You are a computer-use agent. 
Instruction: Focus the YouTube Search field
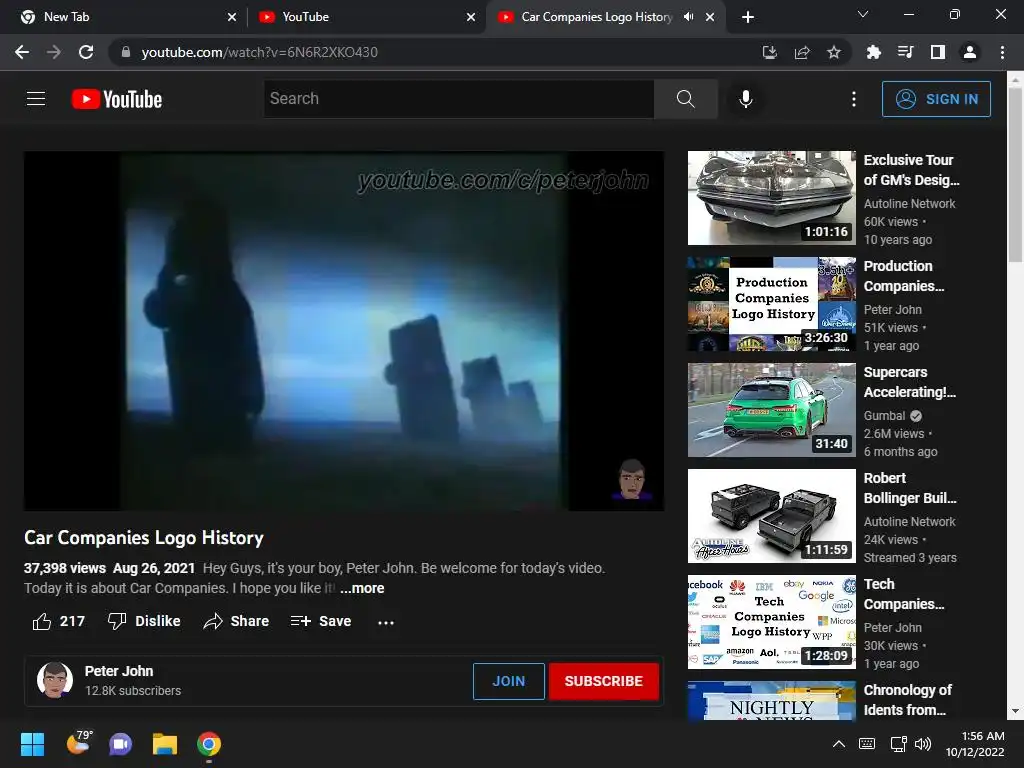click(459, 99)
